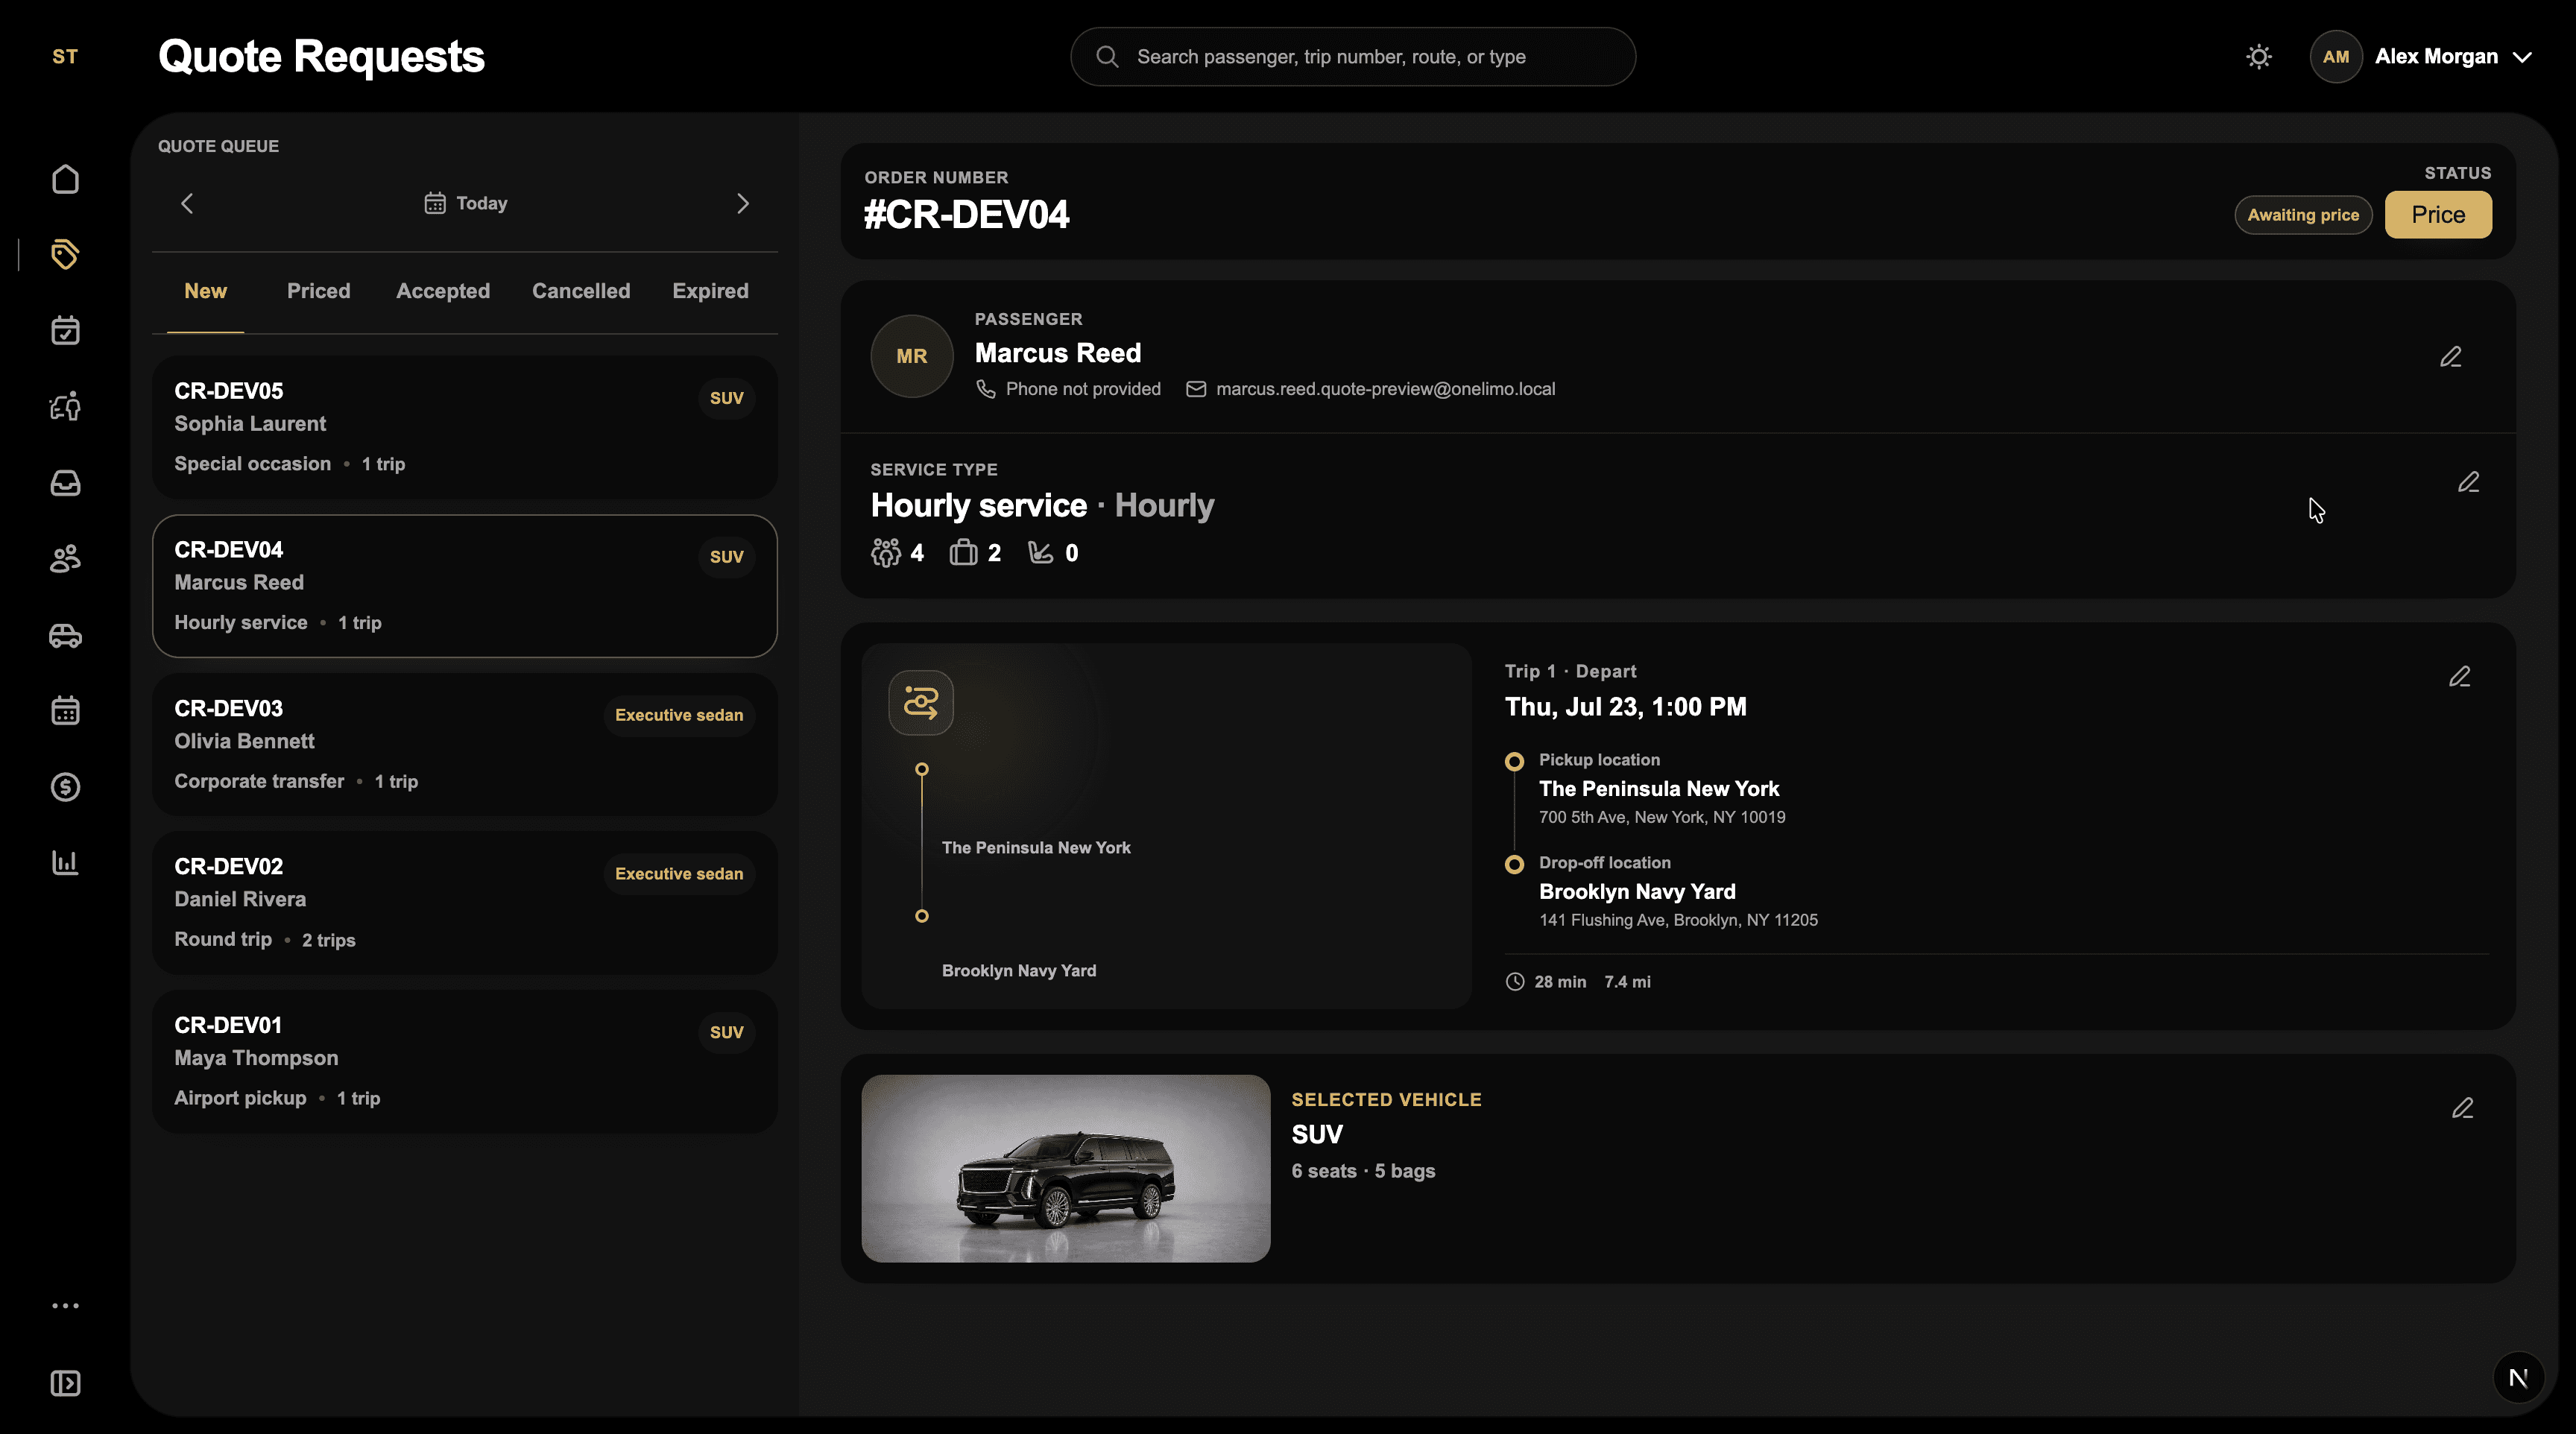Select the New tab
This screenshot has width=2576, height=1434.
(x=205, y=291)
